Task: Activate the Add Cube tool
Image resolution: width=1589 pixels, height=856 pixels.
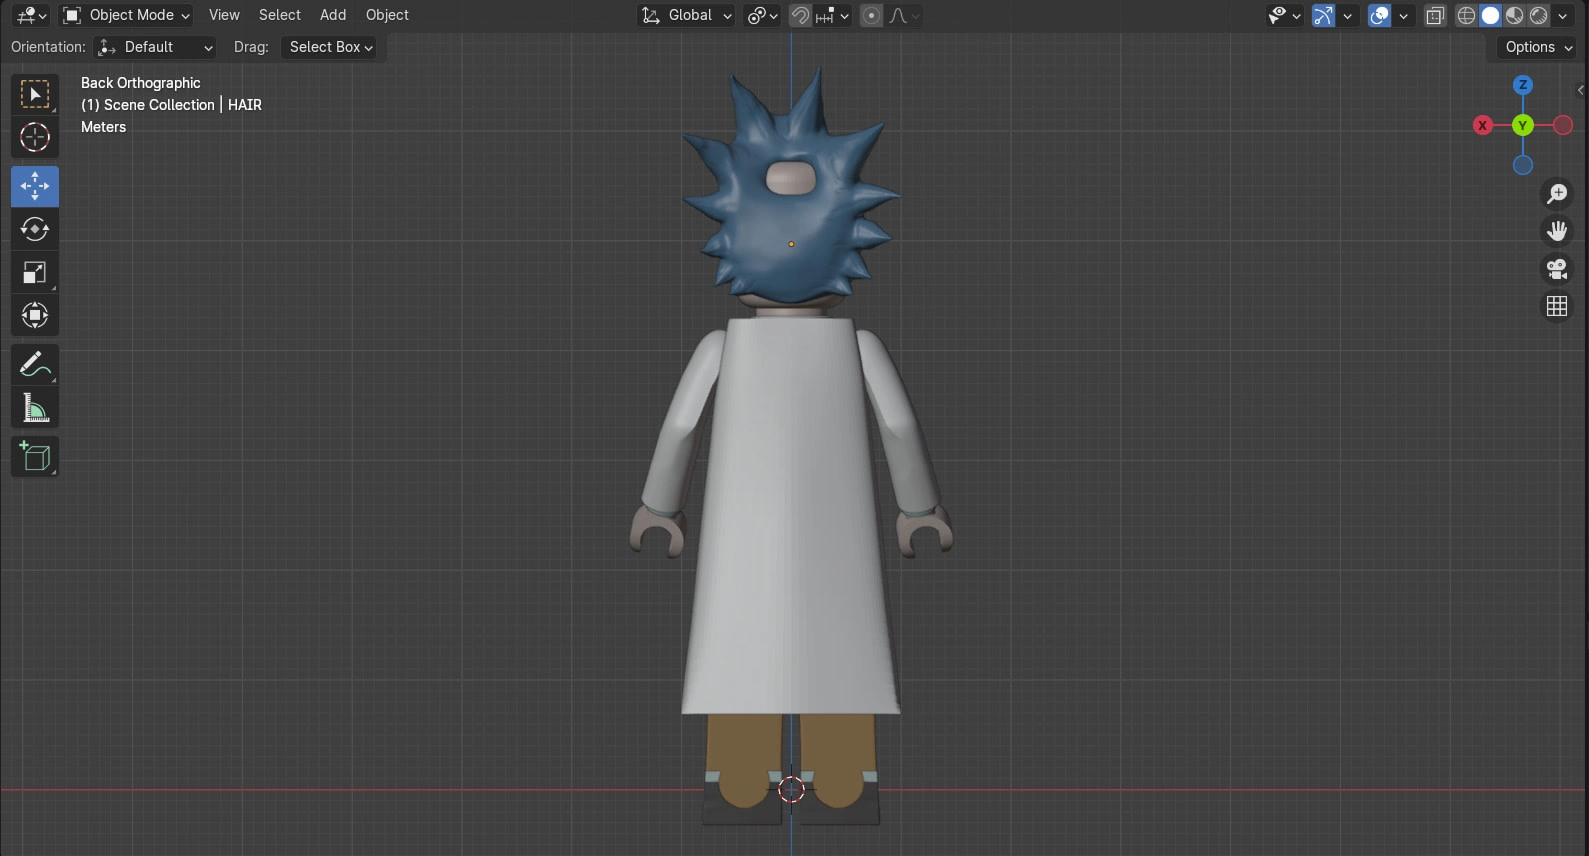Action: tap(35, 457)
